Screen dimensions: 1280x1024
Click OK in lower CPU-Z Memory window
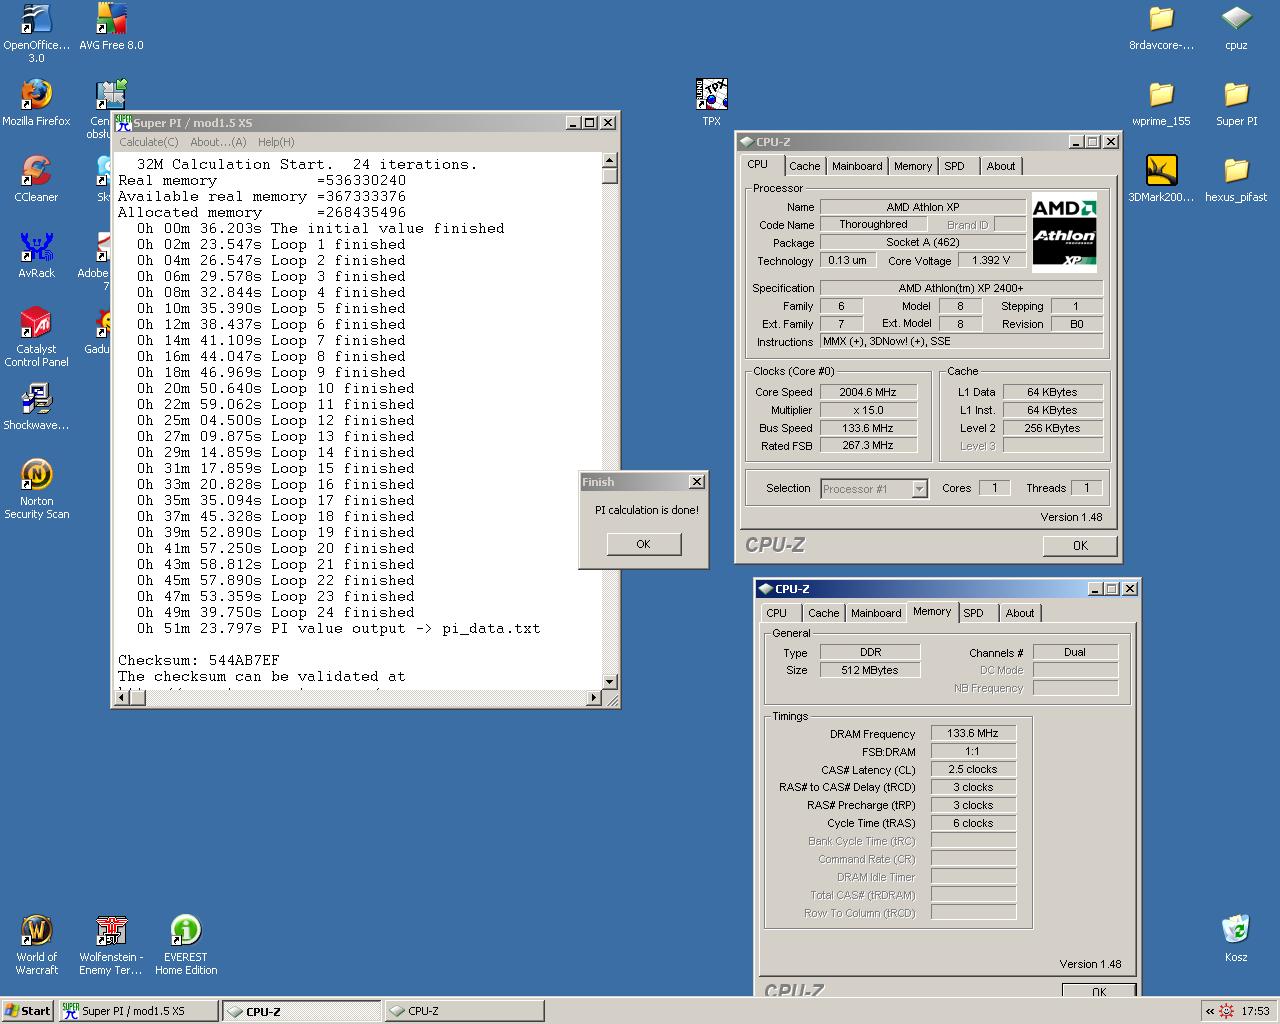(1099, 990)
